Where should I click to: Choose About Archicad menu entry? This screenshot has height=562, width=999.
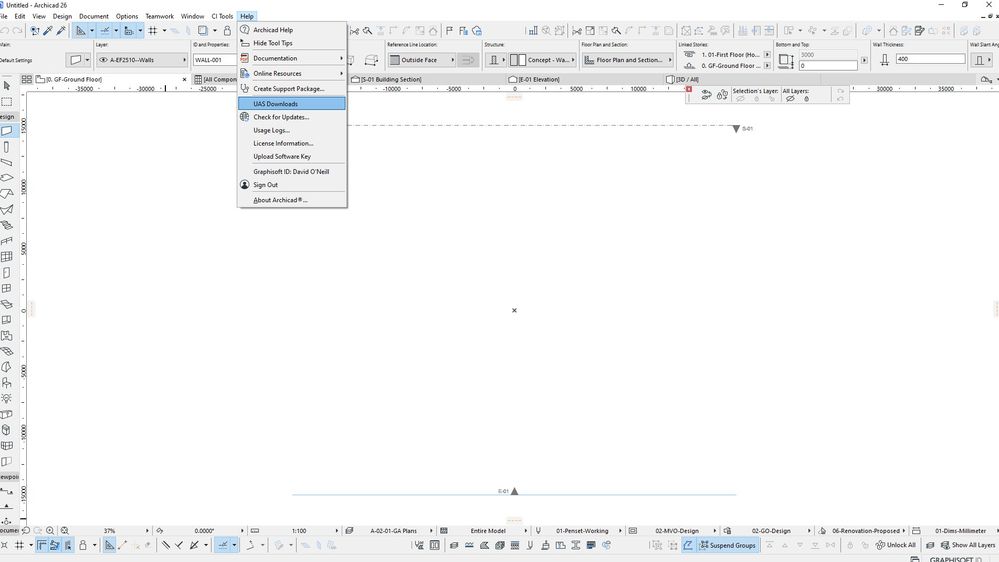point(292,200)
